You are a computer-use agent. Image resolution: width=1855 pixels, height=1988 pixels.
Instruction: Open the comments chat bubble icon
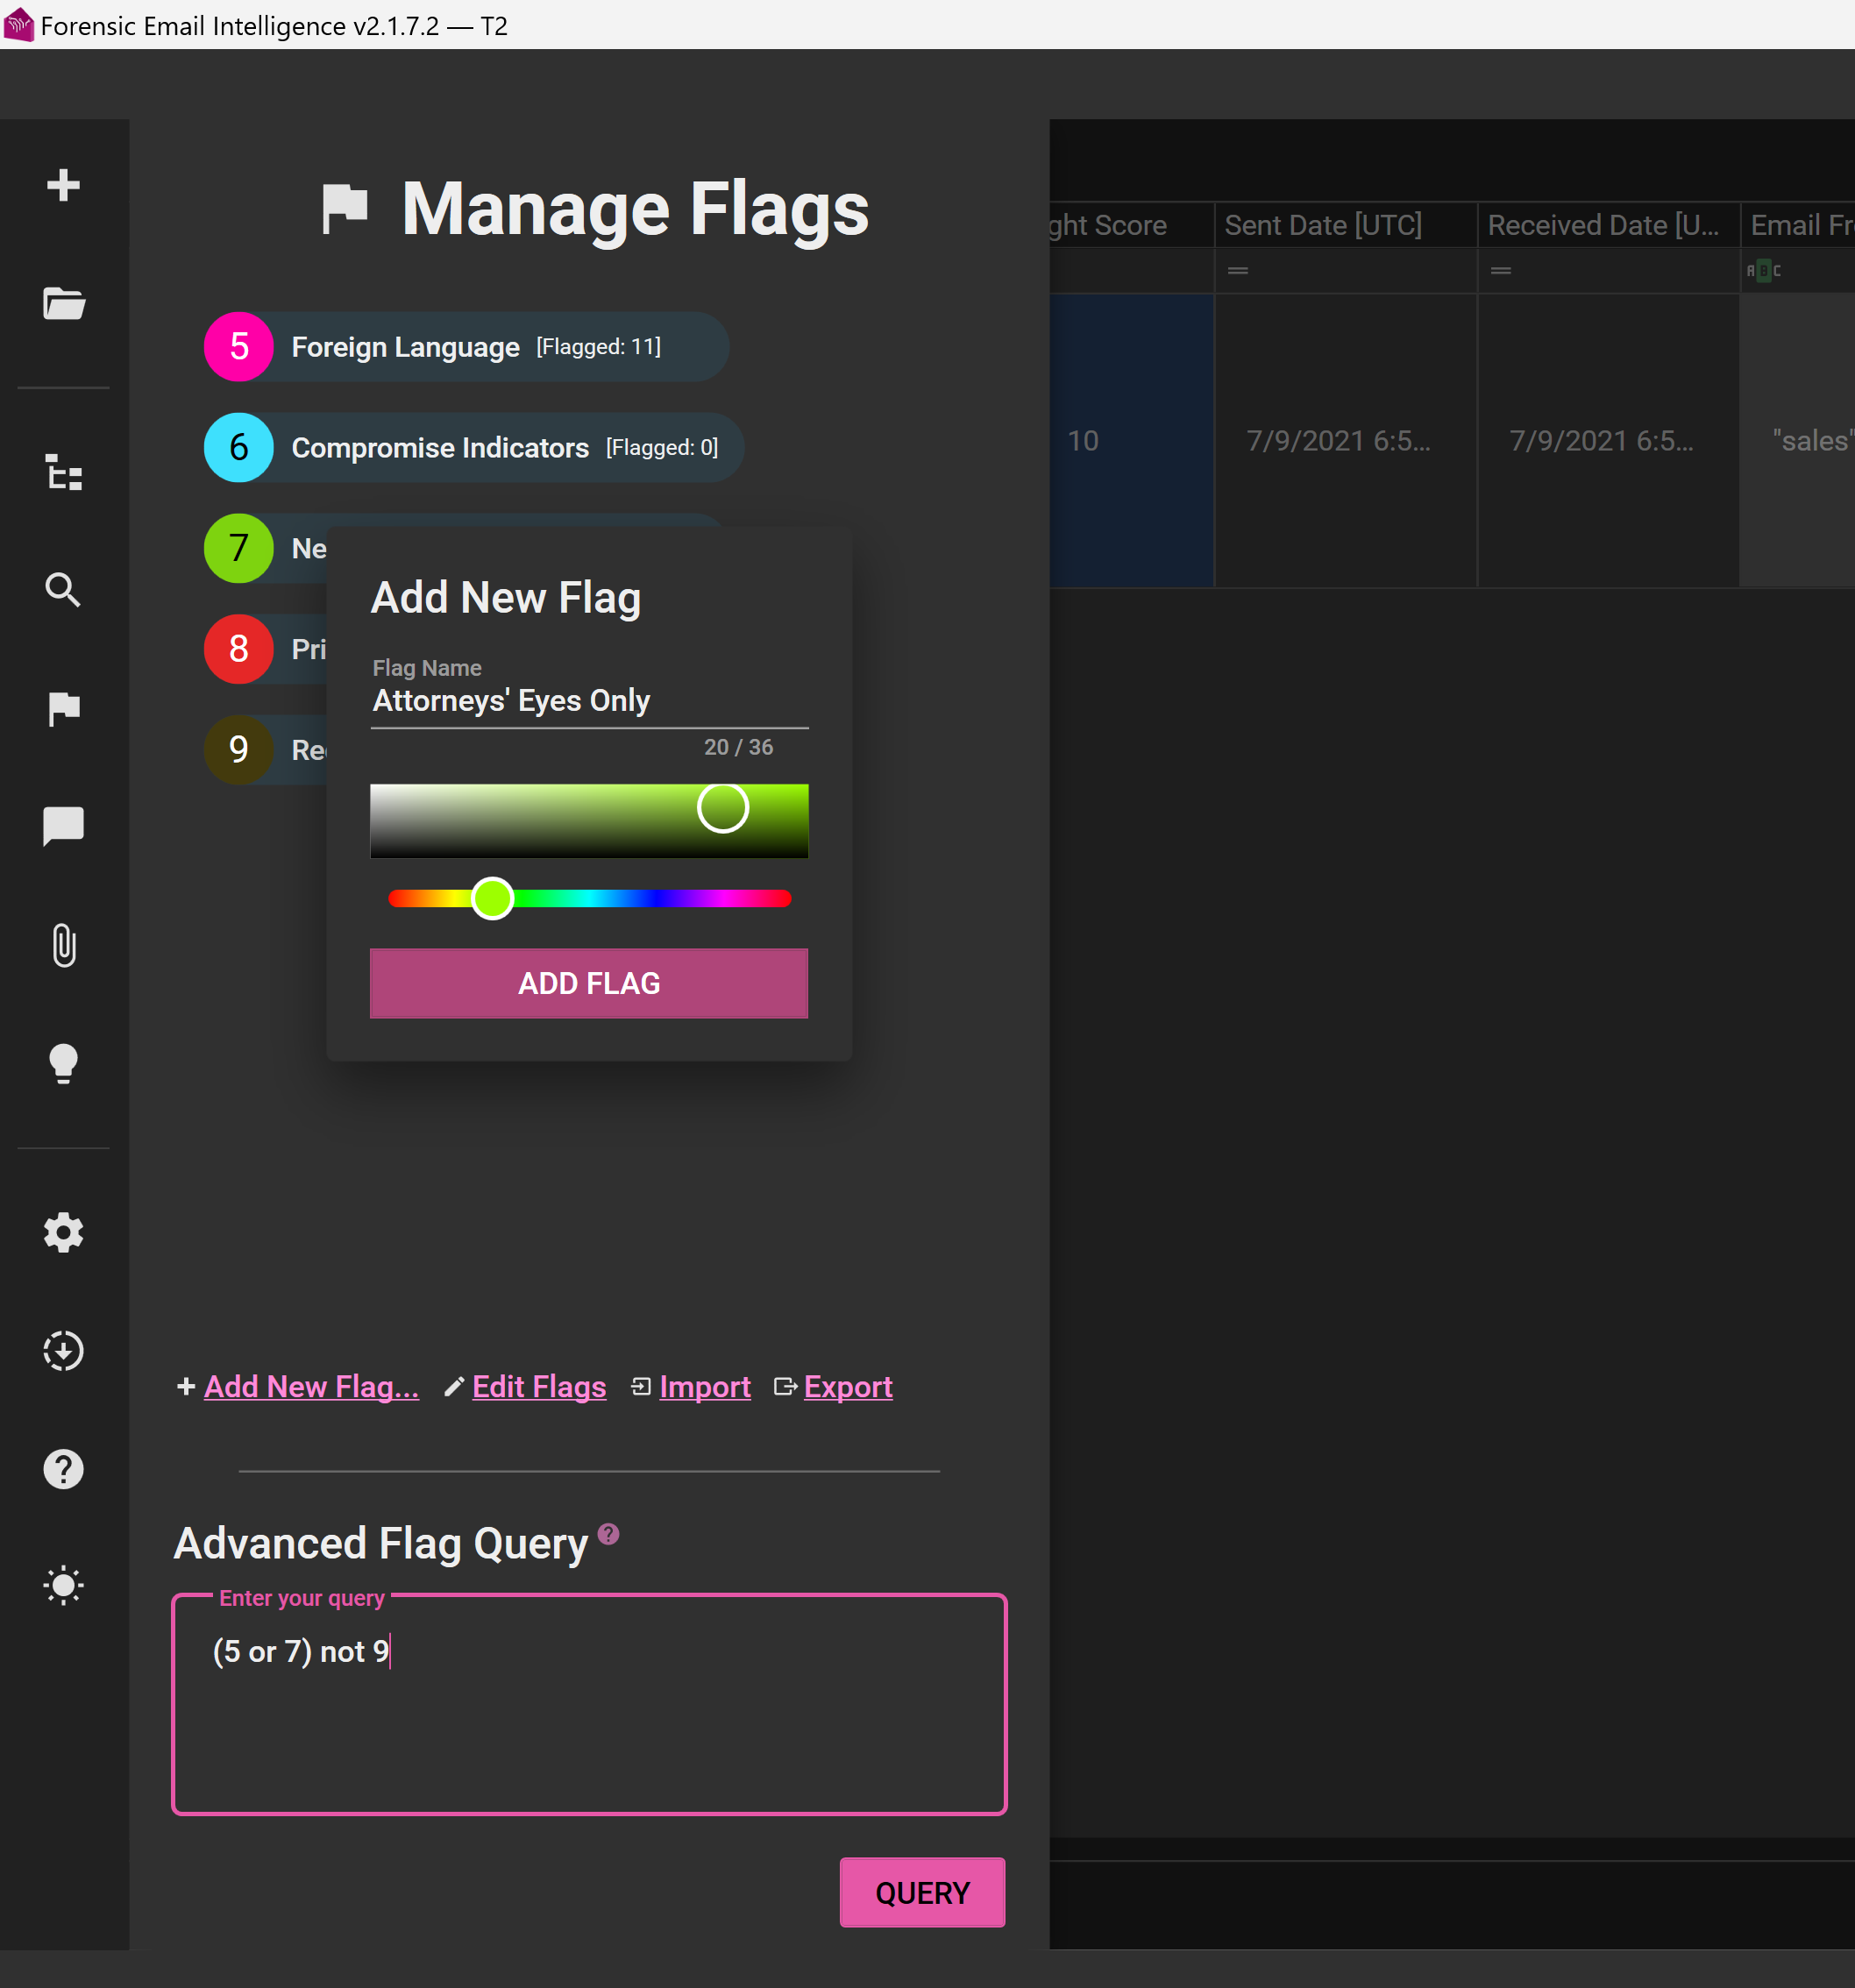[63, 826]
